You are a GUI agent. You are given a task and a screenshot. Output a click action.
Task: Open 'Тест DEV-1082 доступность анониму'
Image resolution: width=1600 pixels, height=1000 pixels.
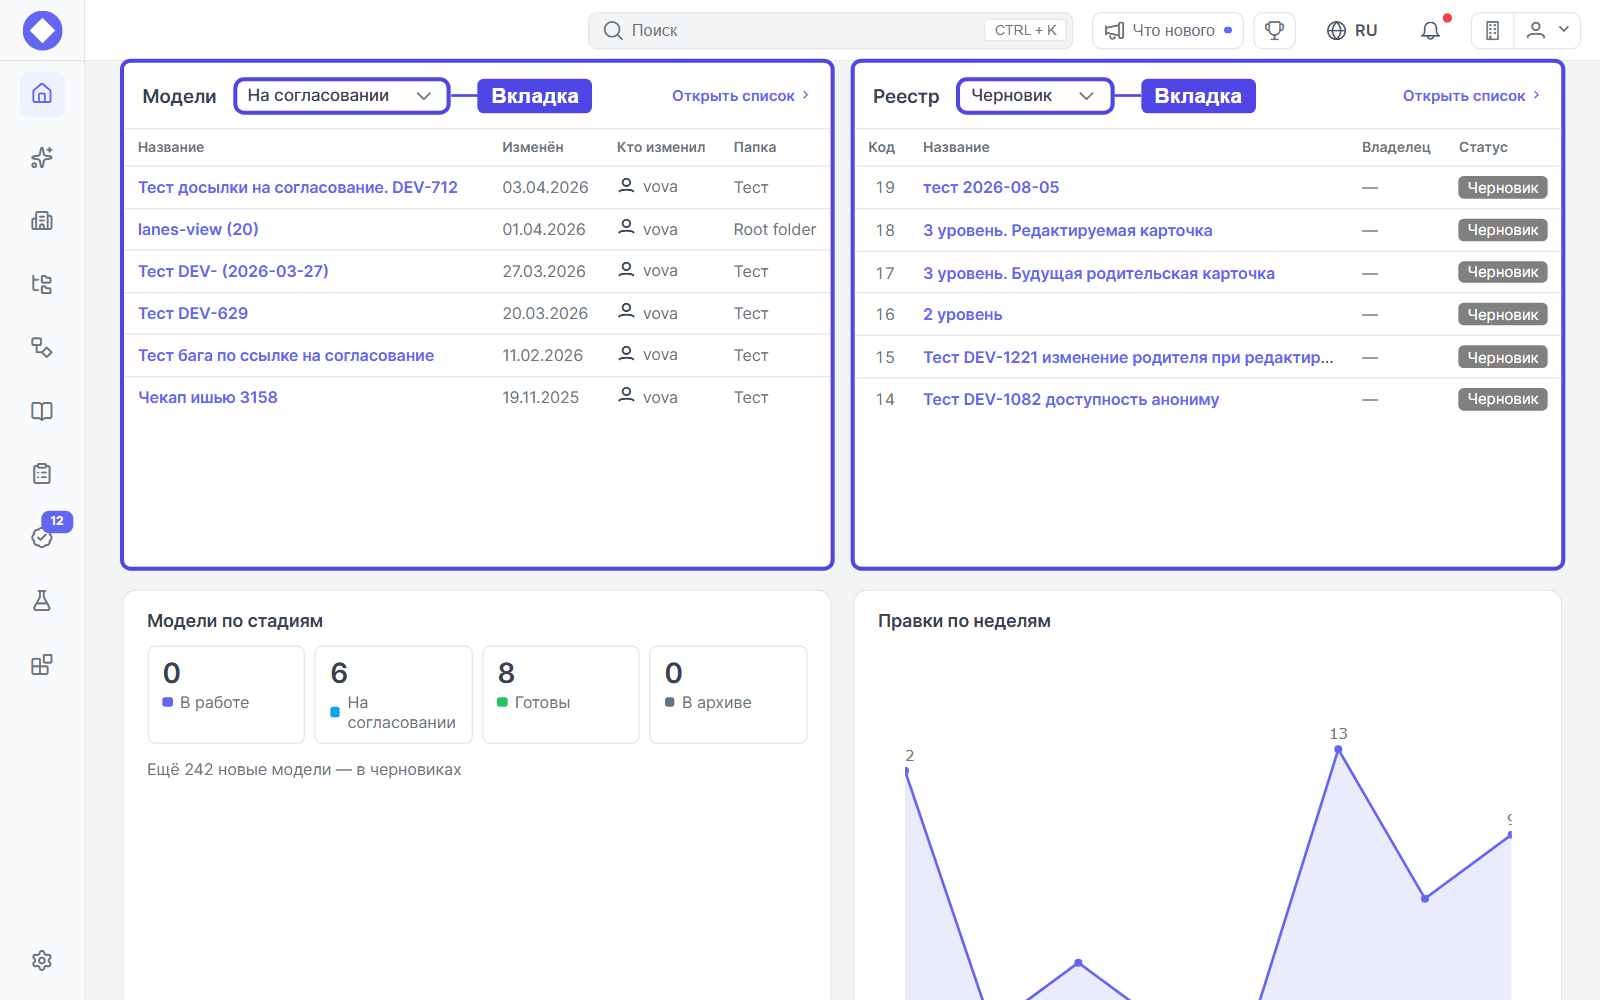pos(1071,399)
